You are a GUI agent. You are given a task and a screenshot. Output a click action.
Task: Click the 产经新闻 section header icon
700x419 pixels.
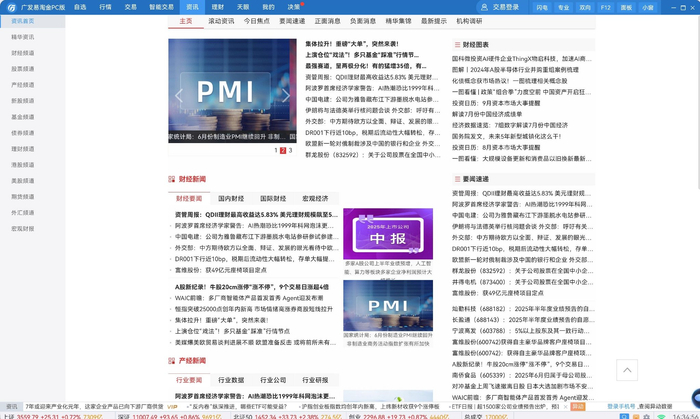(172, 361)
